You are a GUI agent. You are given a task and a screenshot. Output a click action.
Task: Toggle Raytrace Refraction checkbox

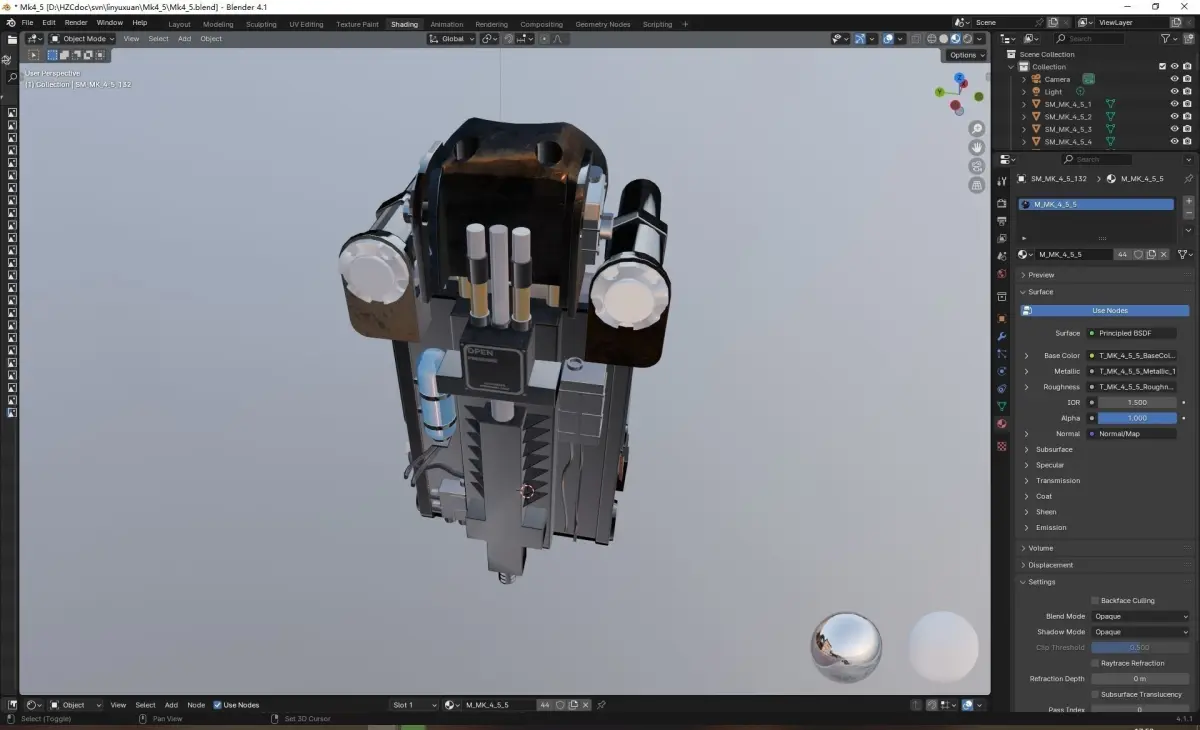[x=1095, y=663]
